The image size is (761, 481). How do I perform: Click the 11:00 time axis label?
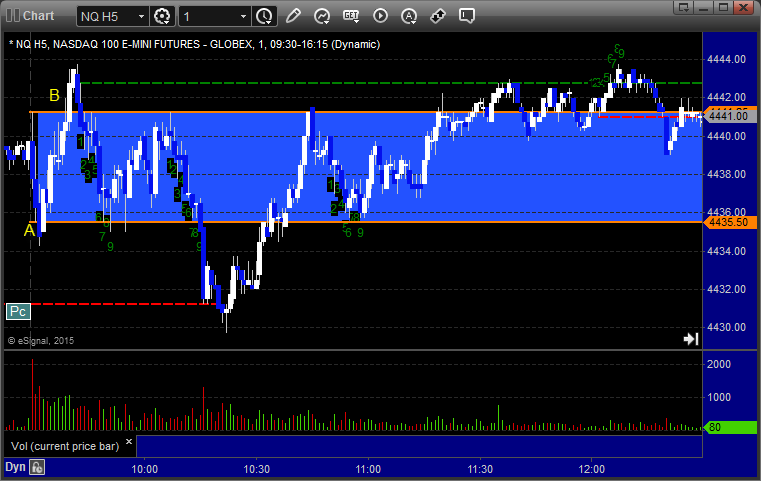(368, 469)
